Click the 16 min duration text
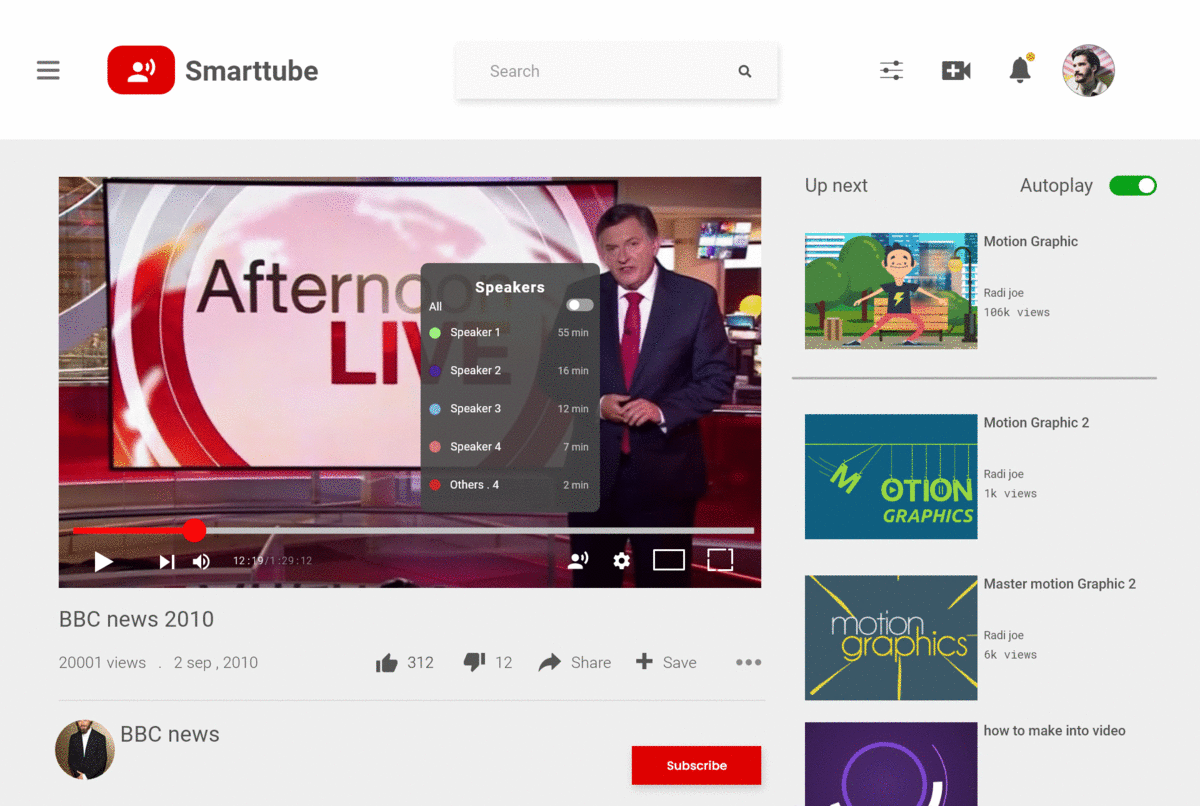 (573, 371)
